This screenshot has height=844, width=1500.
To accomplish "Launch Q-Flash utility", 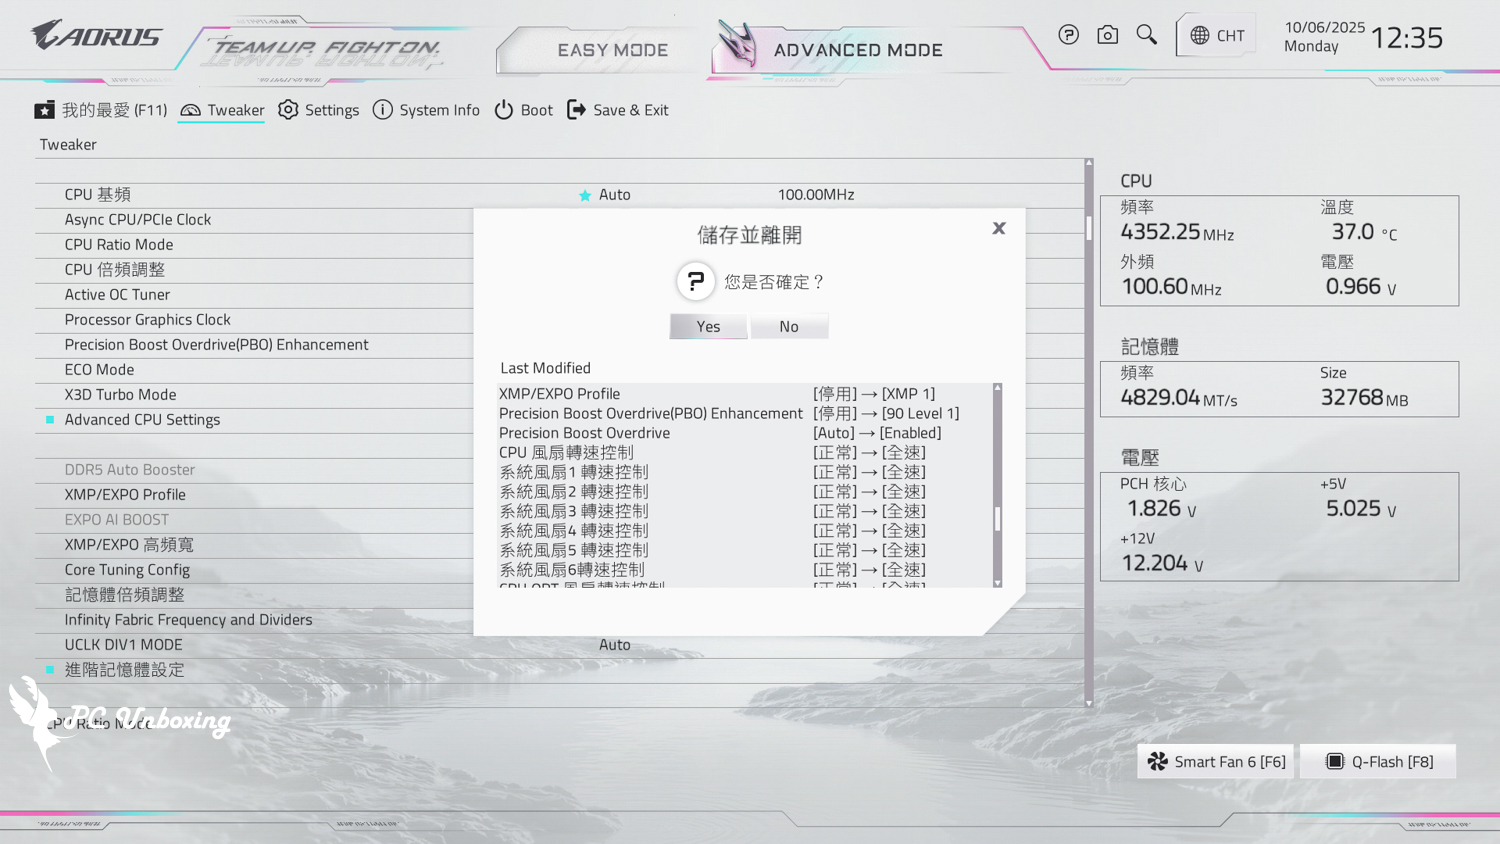I will click(1378, 762).
